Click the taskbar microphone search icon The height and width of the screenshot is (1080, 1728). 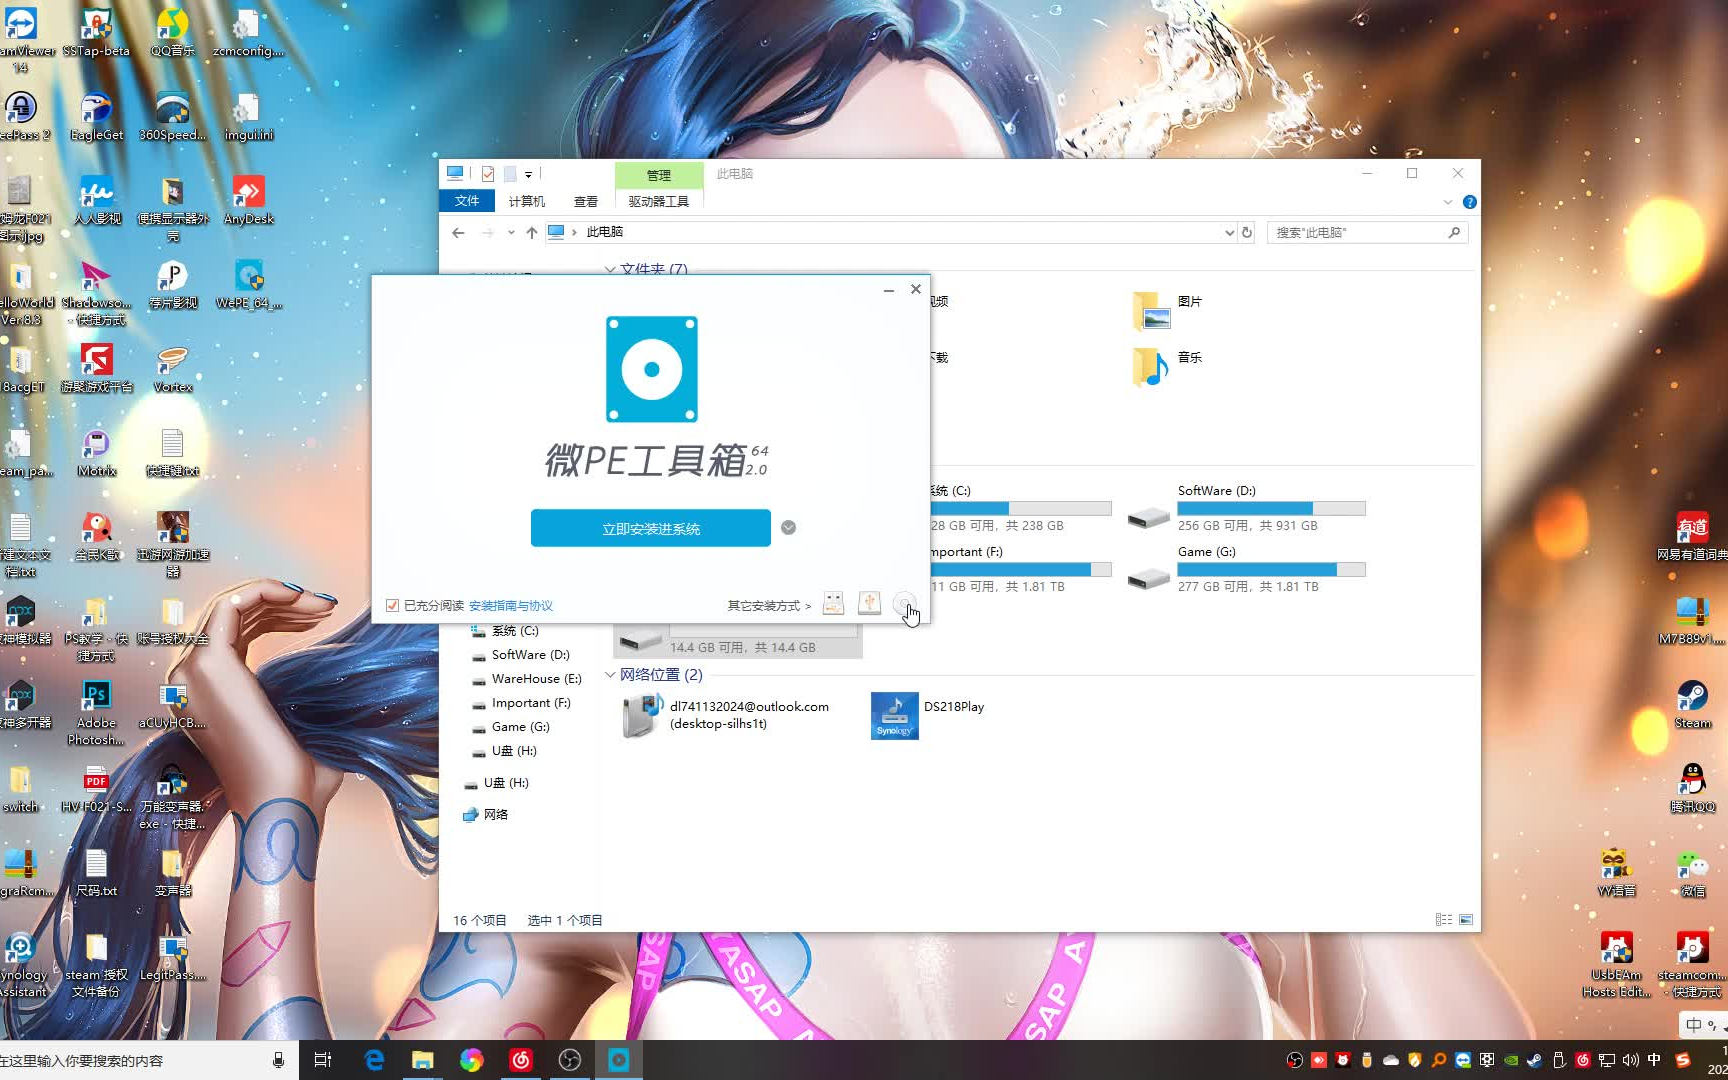[x=279, y=1060]
